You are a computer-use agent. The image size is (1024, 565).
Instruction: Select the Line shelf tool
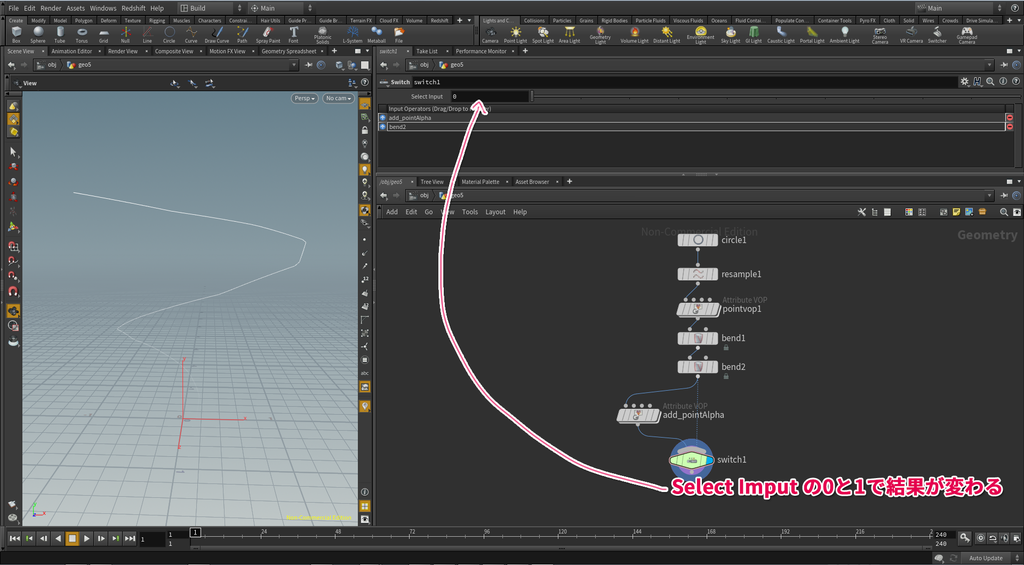(x=147, y=35)
